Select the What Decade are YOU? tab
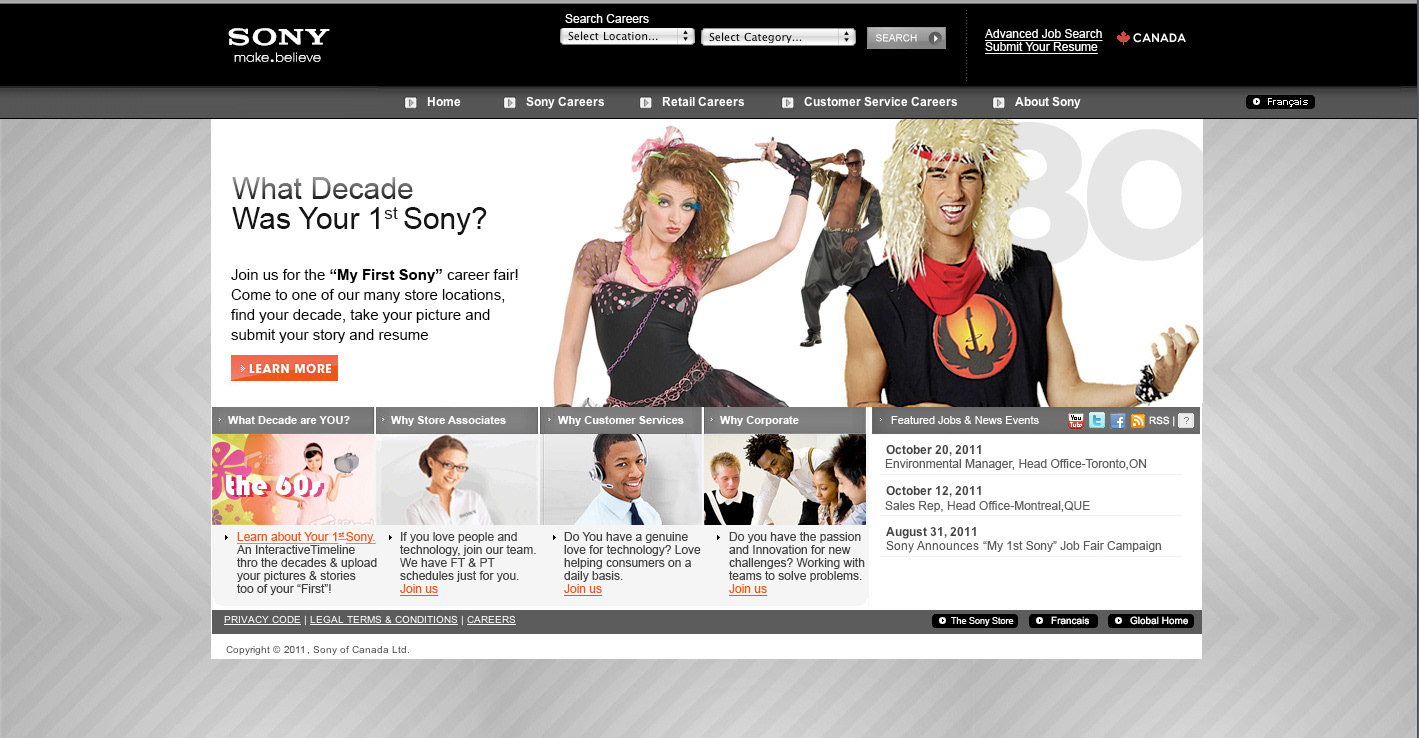 coord(293,420)
